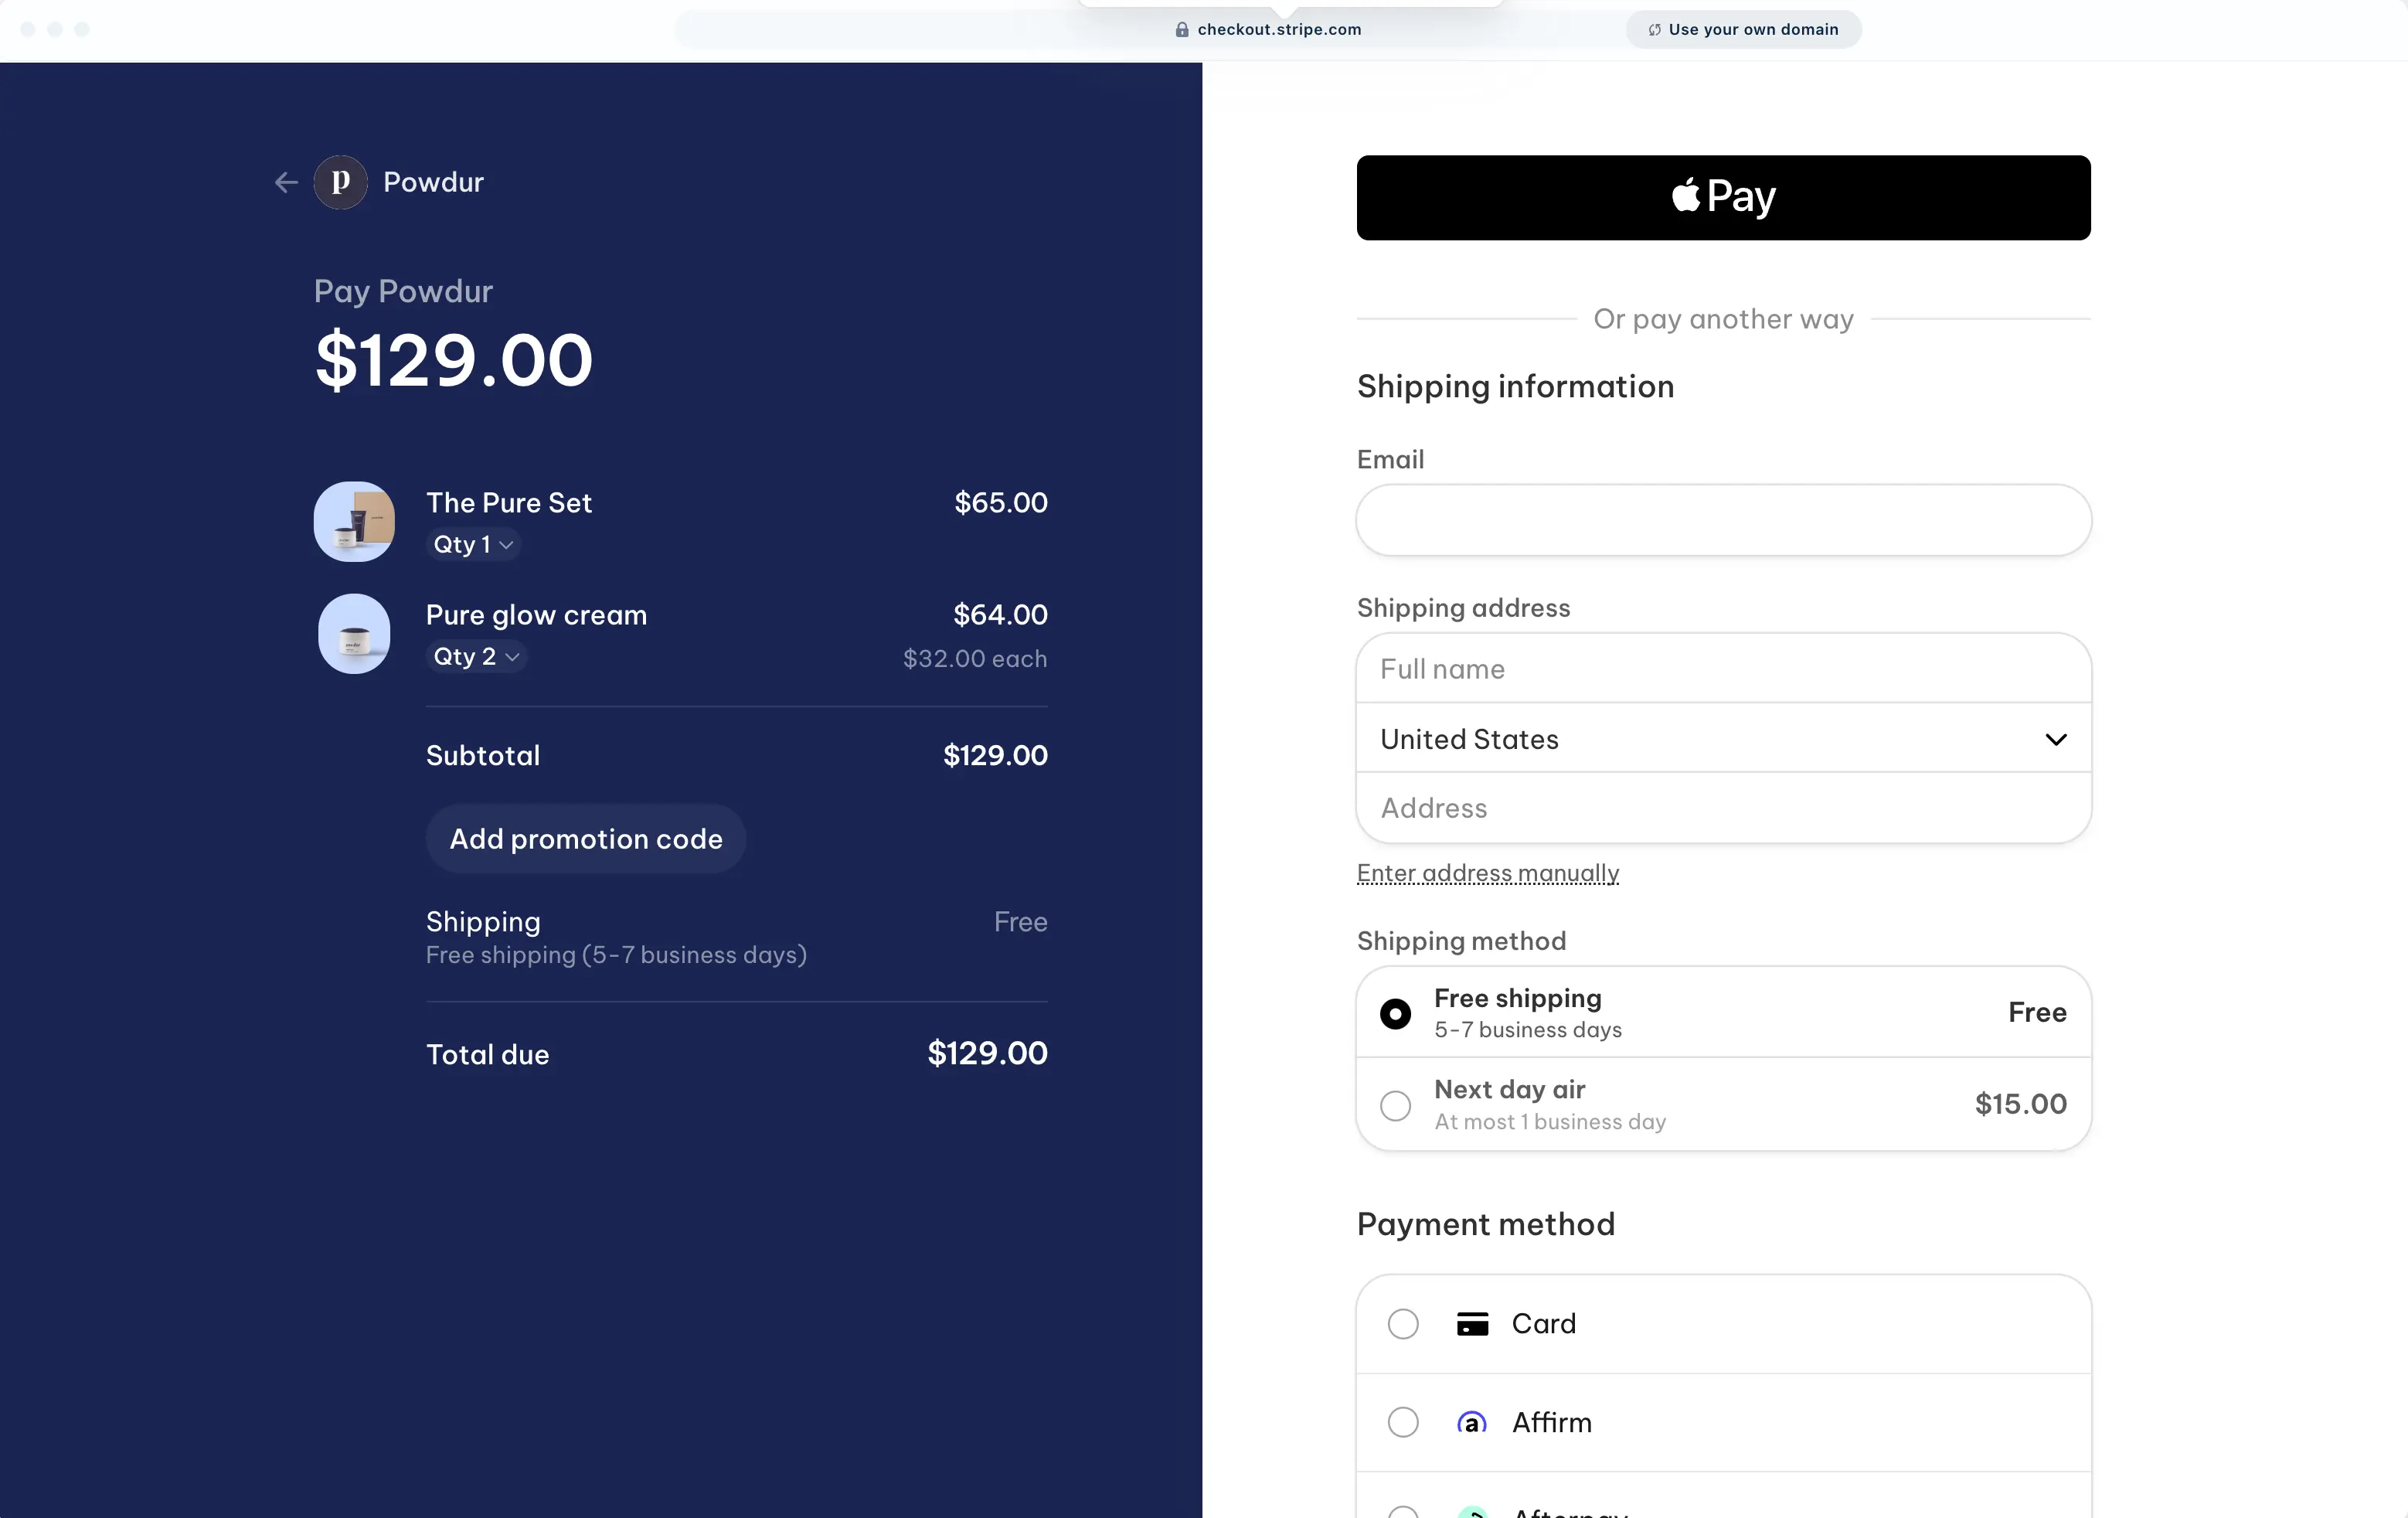Click the Pure glow cream product thumbnail
This screenshot has width=2408, height=1518.
(x=353, y=633)
